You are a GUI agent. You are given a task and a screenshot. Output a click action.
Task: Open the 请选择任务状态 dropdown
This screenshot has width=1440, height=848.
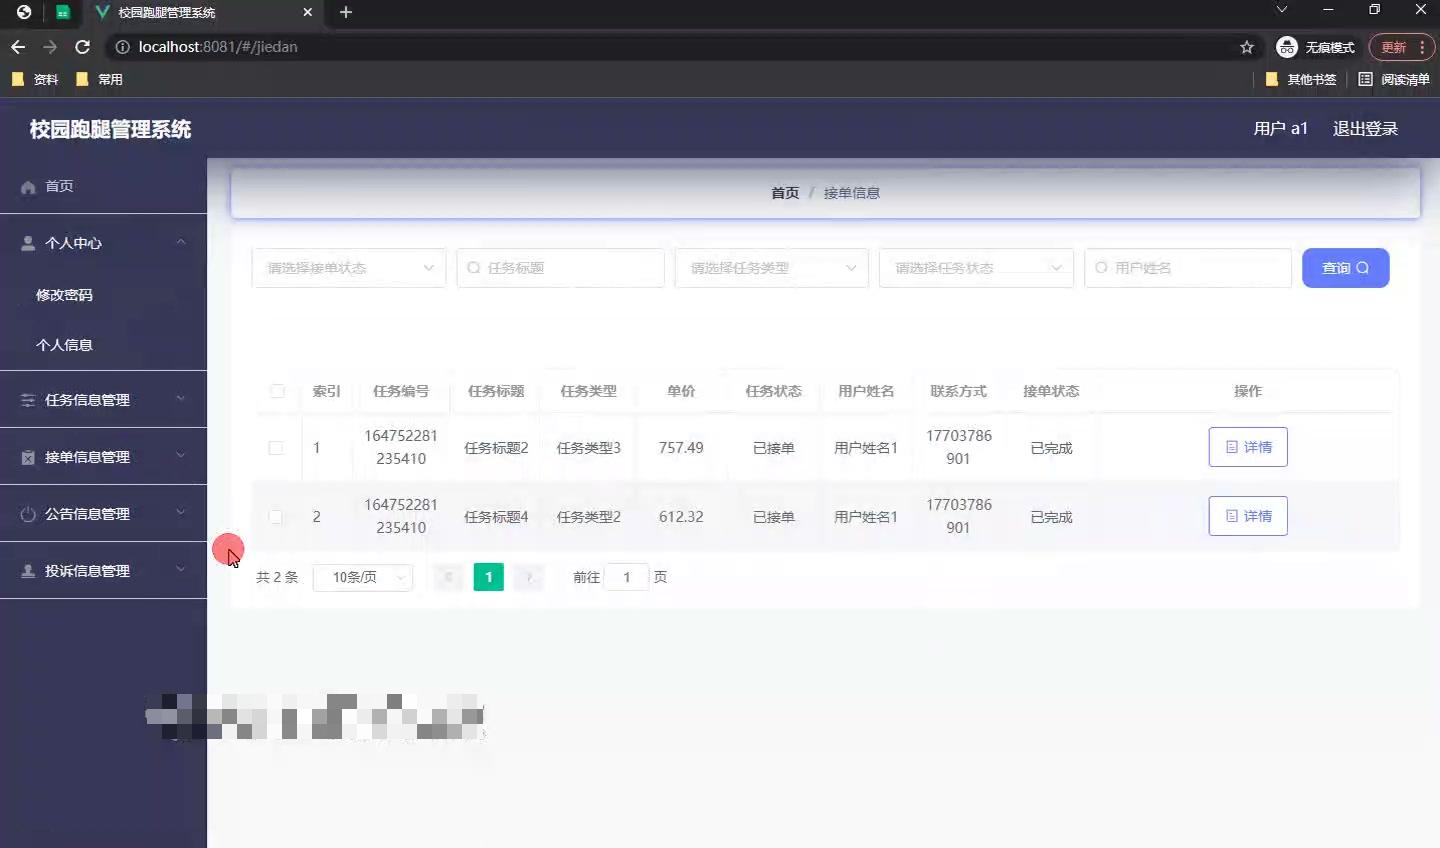(x=976, y=268)
